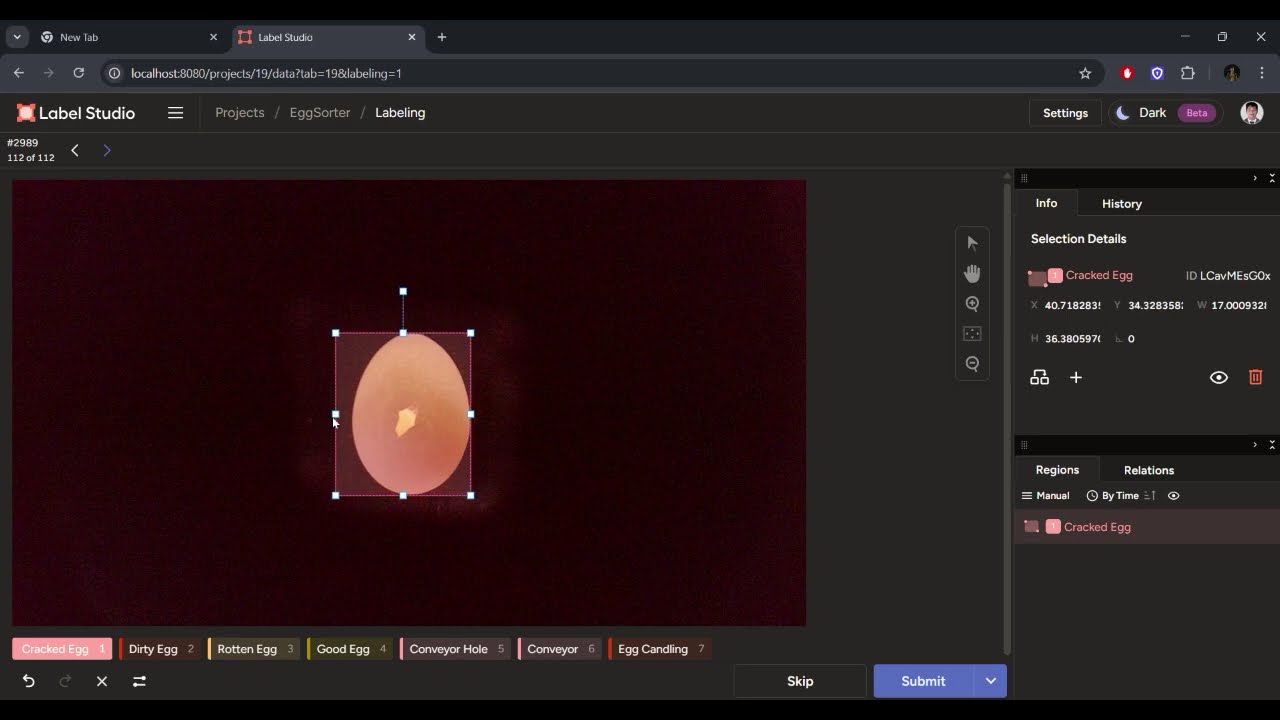This screenshot has height=720, width=1280.
Task: Open Projects breadcrumb link
Action: [240, 113]
